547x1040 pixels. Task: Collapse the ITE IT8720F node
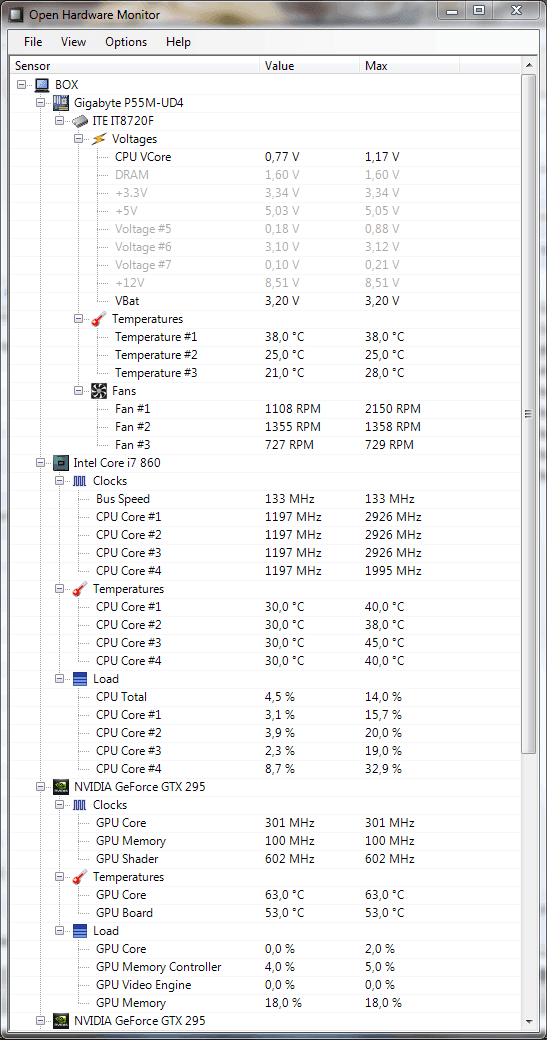click(x=59, y=121)
